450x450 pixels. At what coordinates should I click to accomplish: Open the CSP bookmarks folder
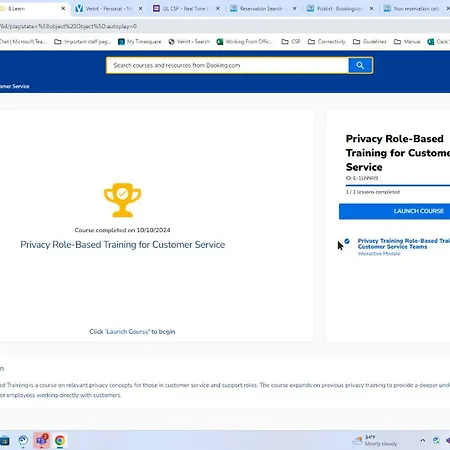[291, 42]
